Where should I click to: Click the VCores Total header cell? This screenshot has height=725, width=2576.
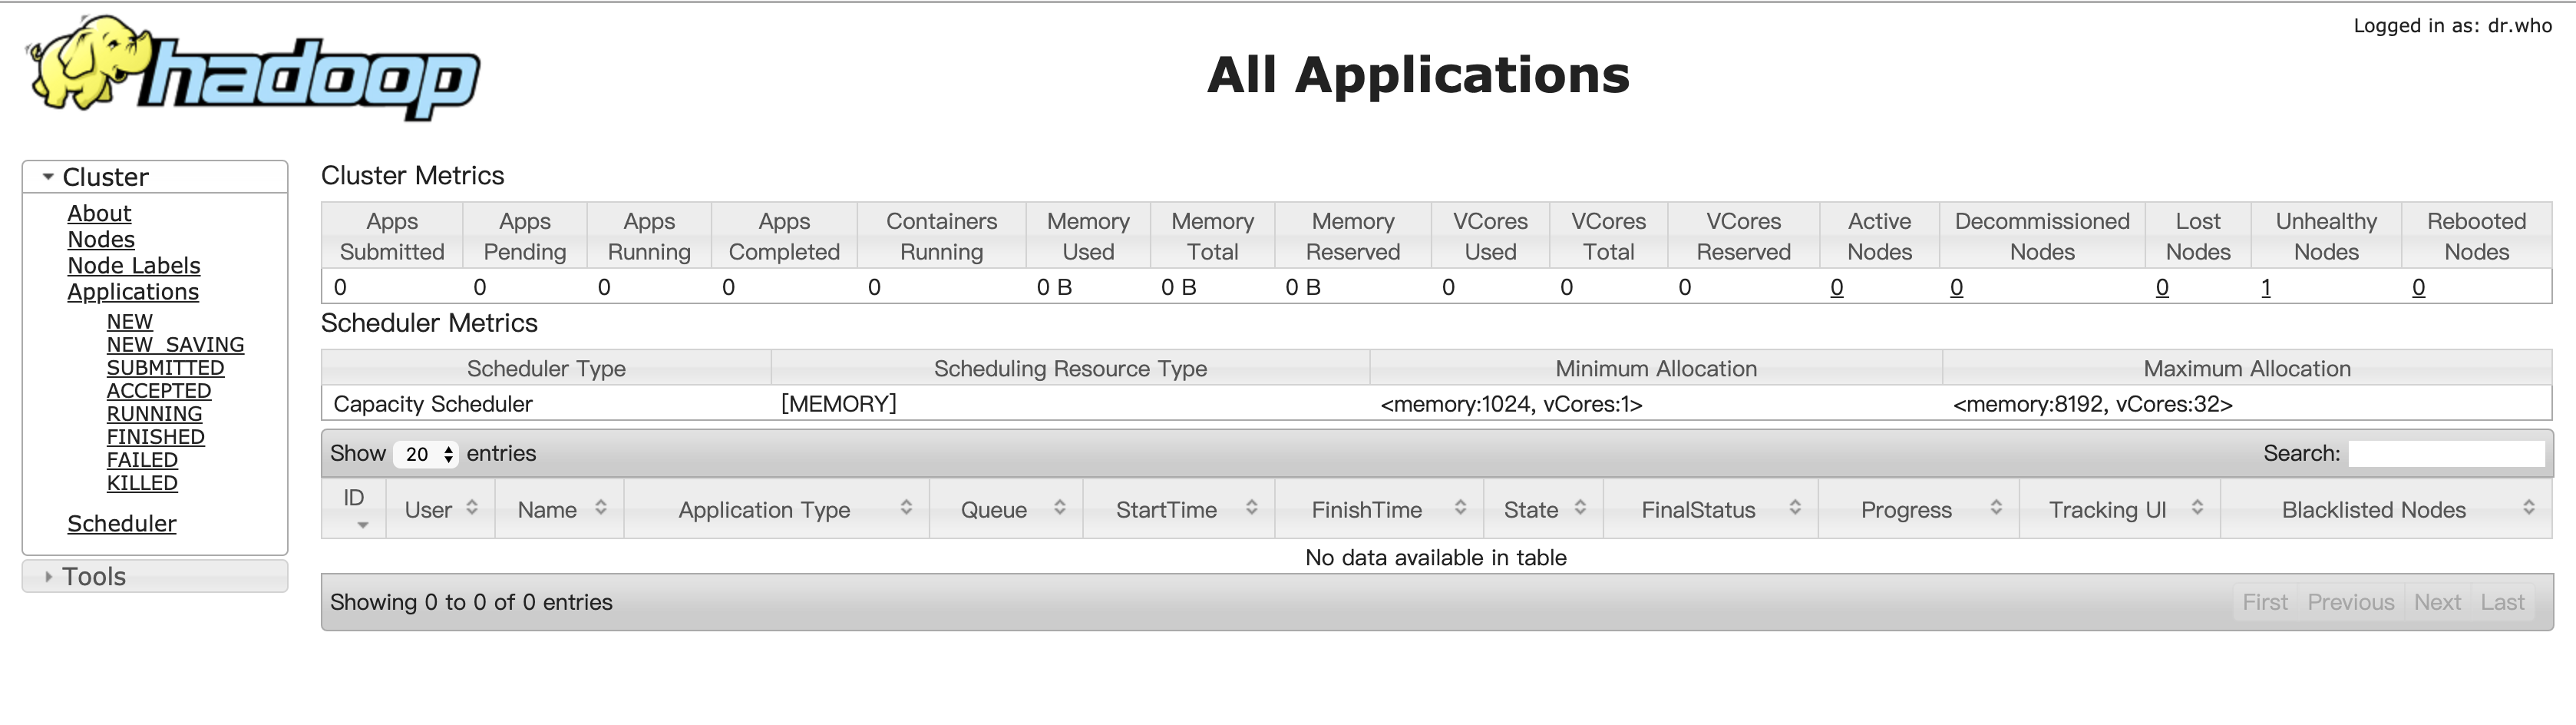(x=1608, y=236)
